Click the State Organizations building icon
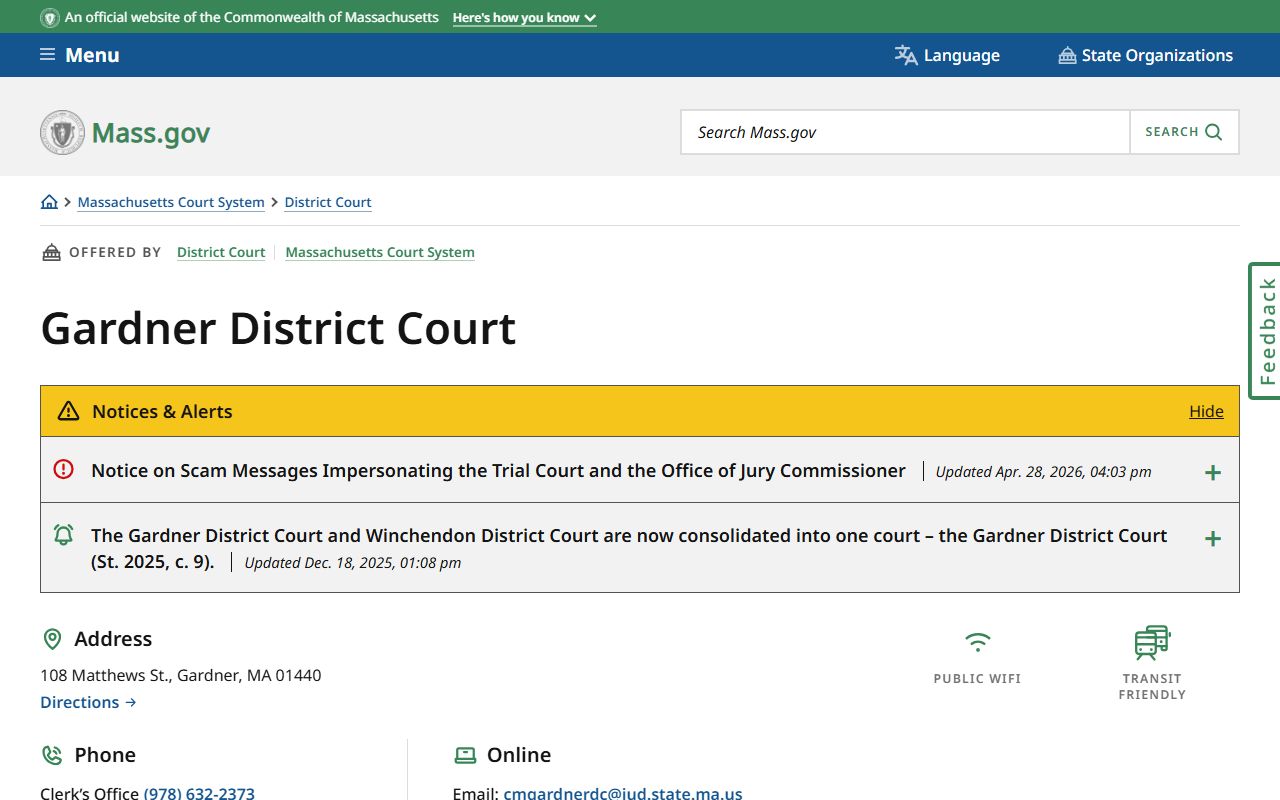 tap(1067, 55)
